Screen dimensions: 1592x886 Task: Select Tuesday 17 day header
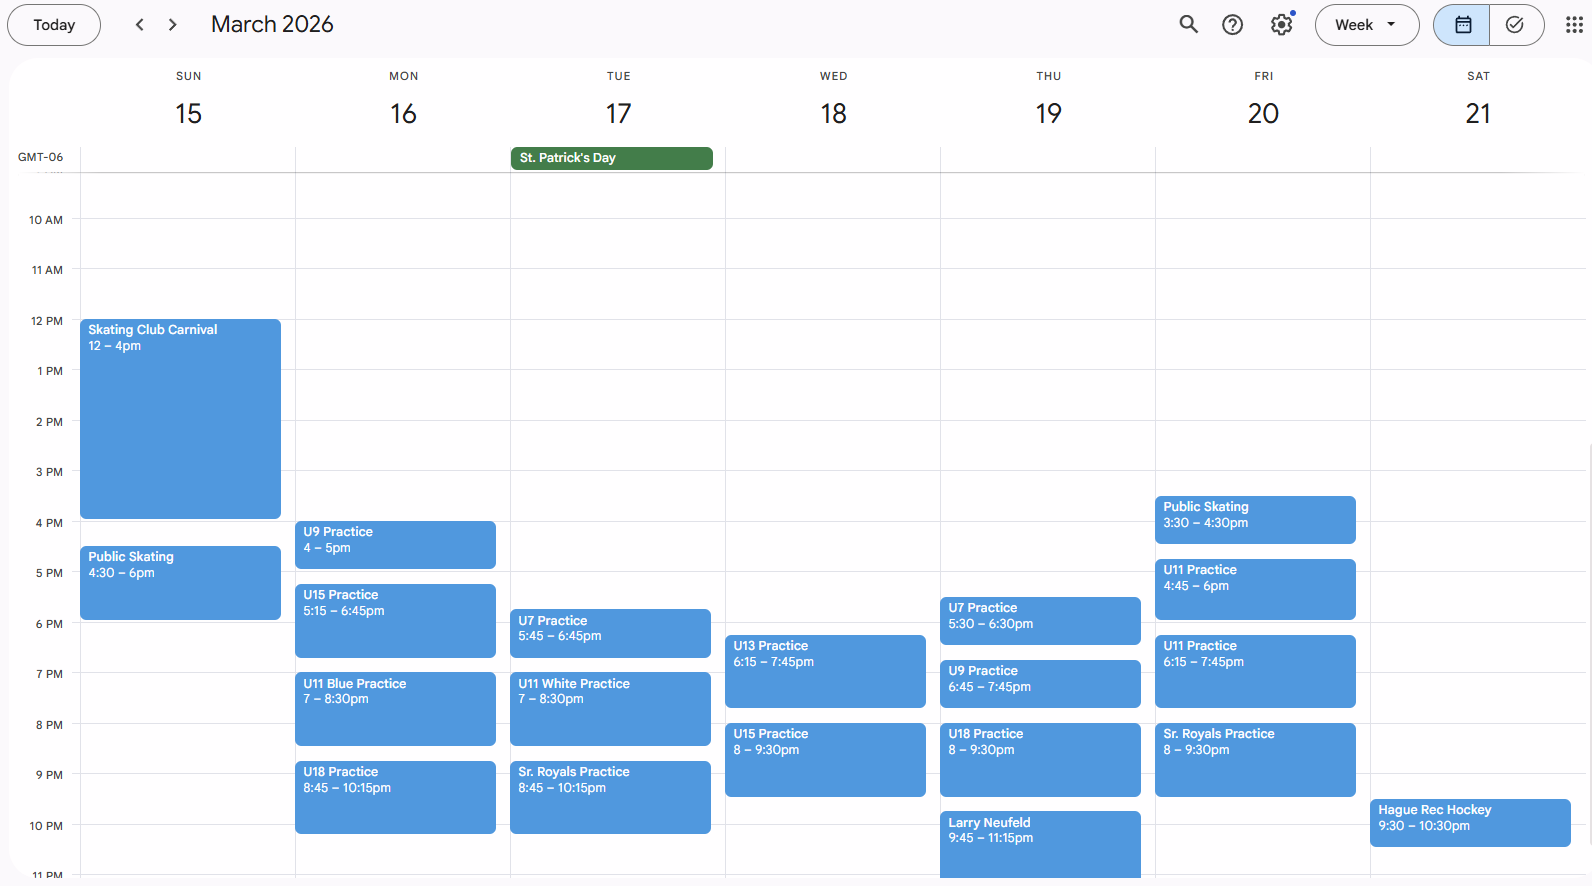click(618, 113)
